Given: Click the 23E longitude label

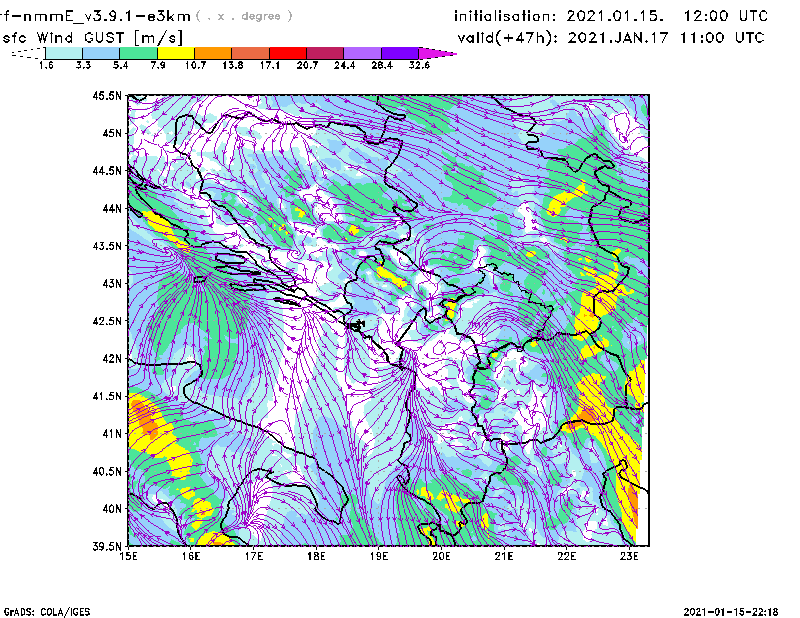Looking at the screenshot, I should click(x=629, y=556).
